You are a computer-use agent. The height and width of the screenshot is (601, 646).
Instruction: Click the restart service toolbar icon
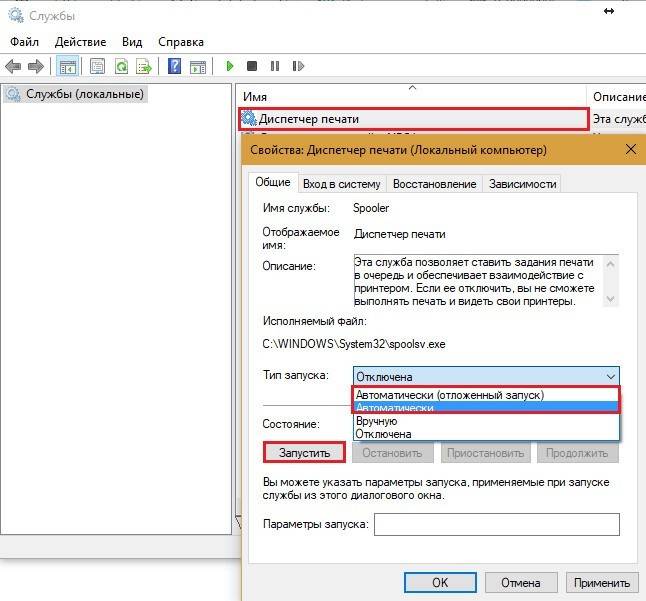tap(295, 66)
